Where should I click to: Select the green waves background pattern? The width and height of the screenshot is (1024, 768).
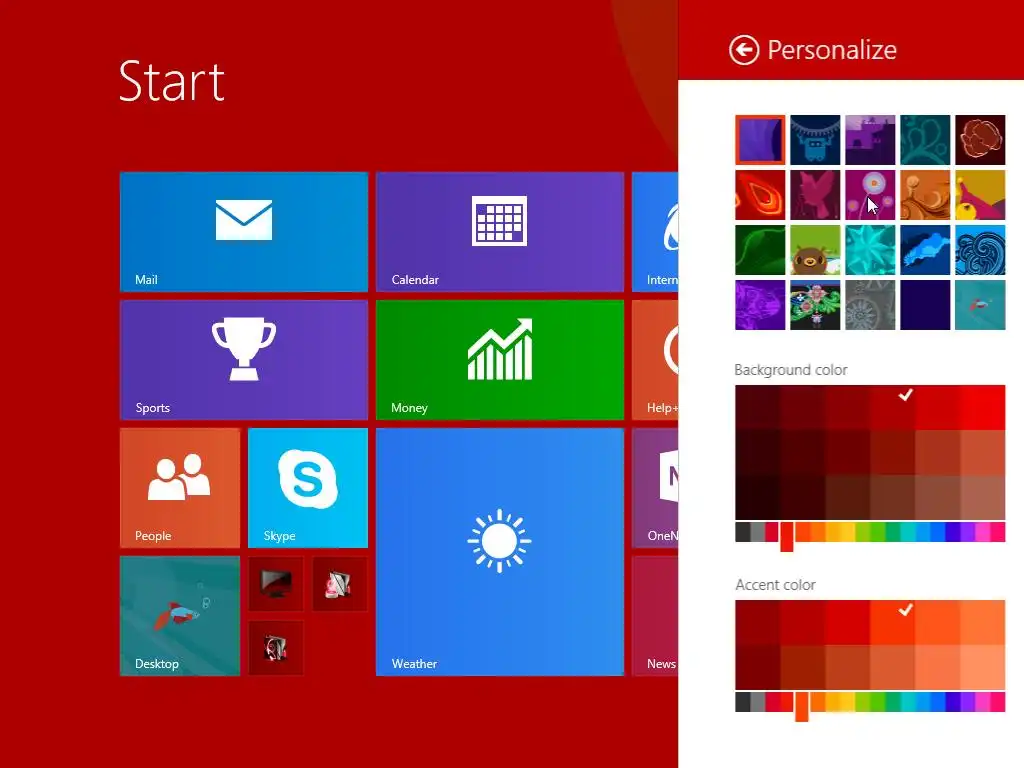click(760, 250)
